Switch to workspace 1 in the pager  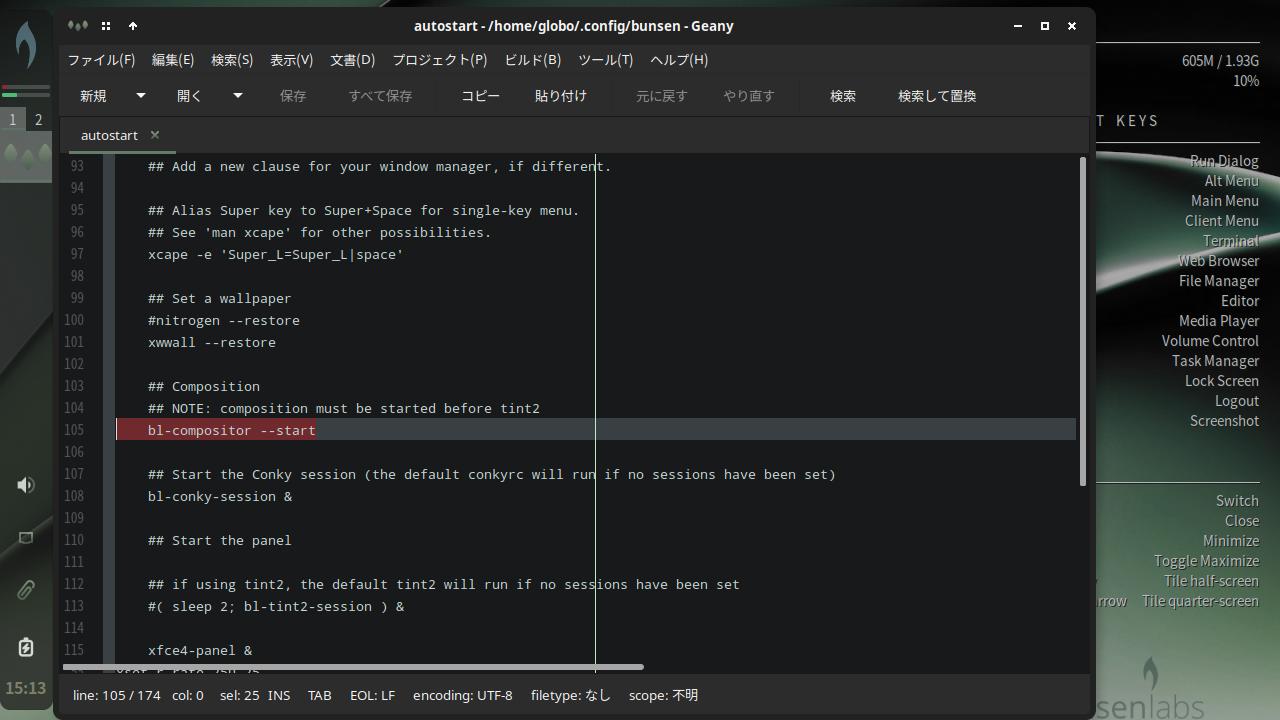[x=13, y=120]
